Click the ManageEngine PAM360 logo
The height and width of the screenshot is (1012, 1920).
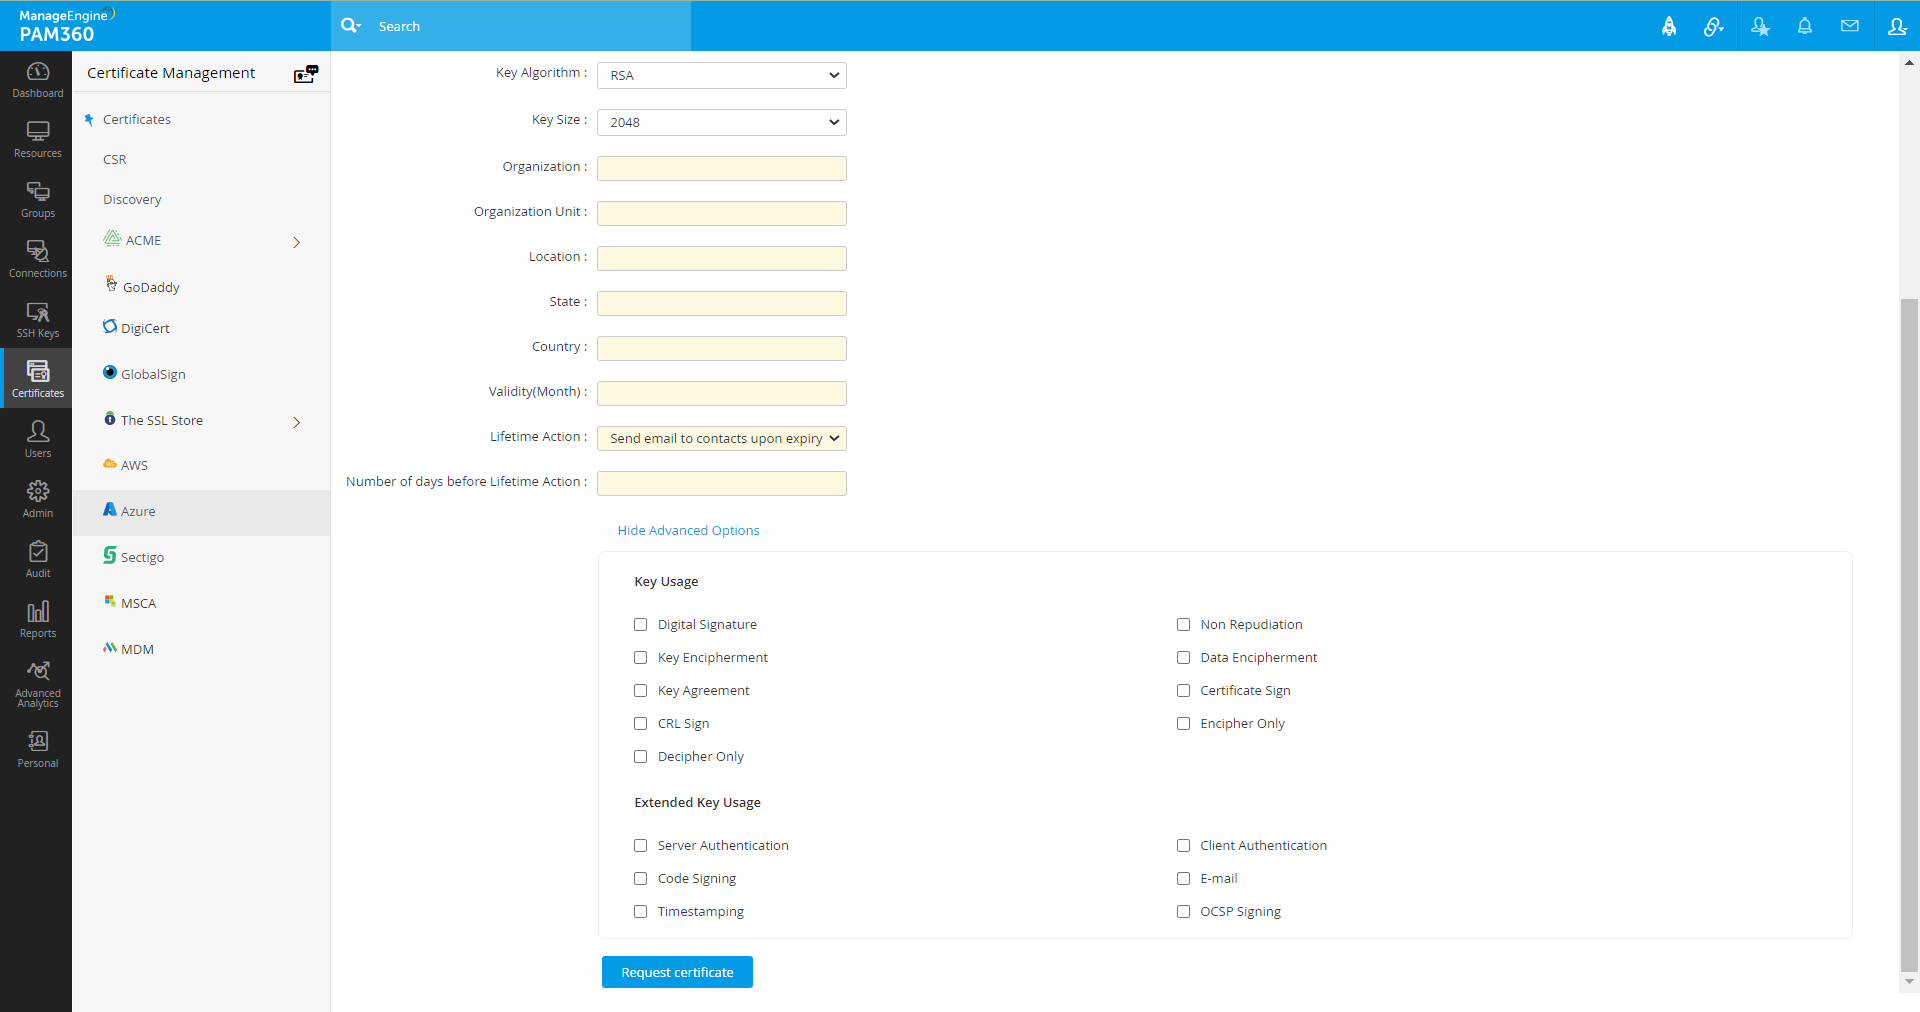(x=66, y=26)
